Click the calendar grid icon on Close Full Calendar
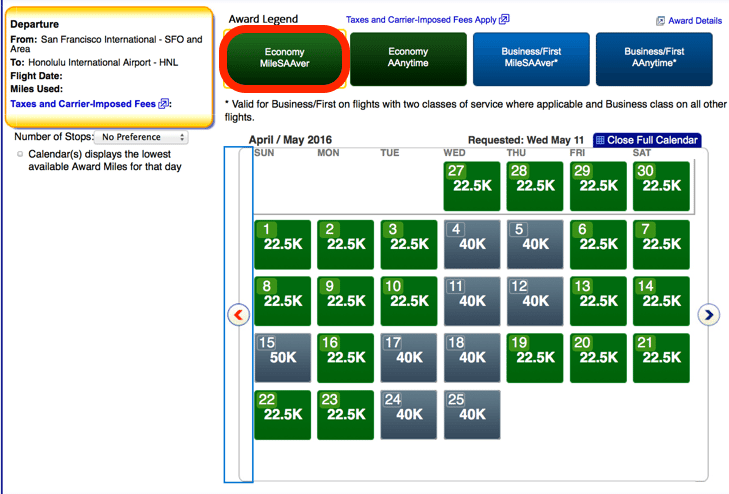 [600, 140]
